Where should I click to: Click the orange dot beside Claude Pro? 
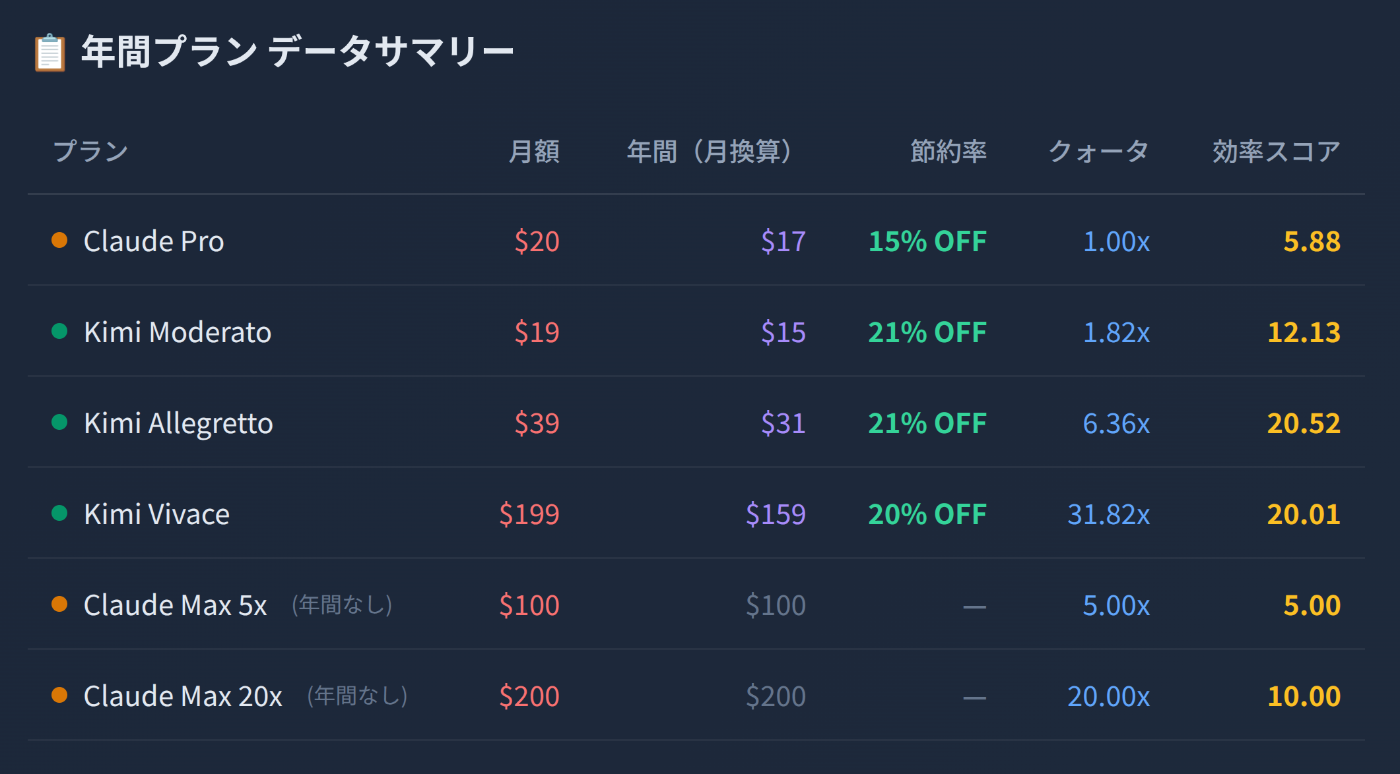tap(59, 240)
